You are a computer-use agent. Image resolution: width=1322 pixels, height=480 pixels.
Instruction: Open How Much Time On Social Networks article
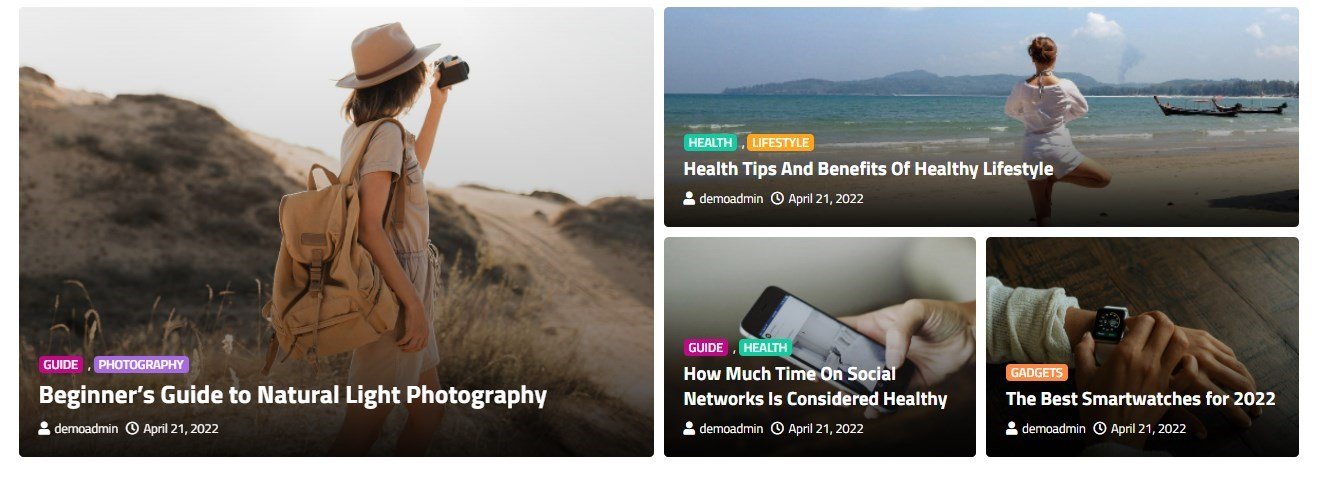(x=815, y=386)
